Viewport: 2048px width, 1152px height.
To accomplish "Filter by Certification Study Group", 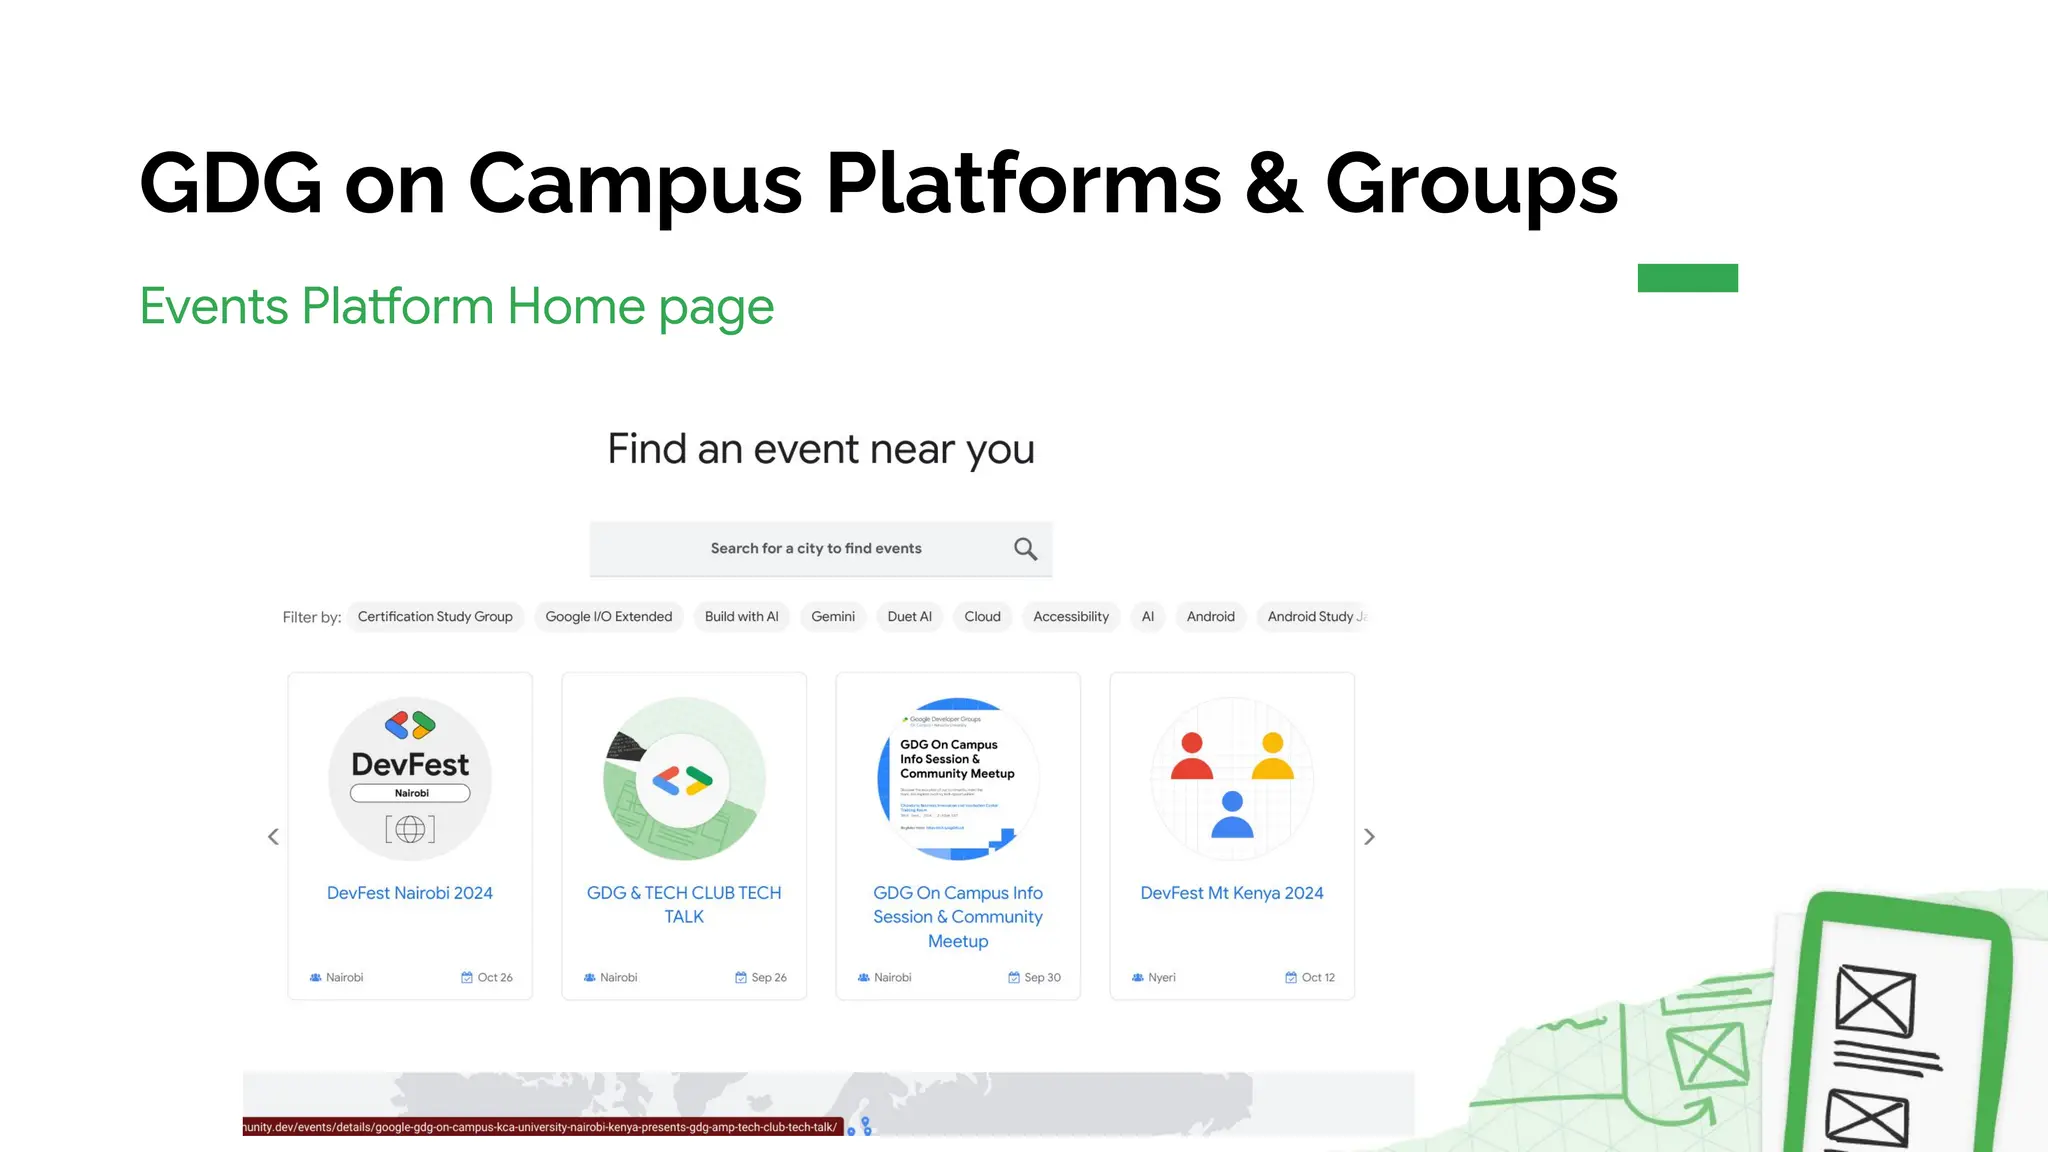I will coord(435,617).
